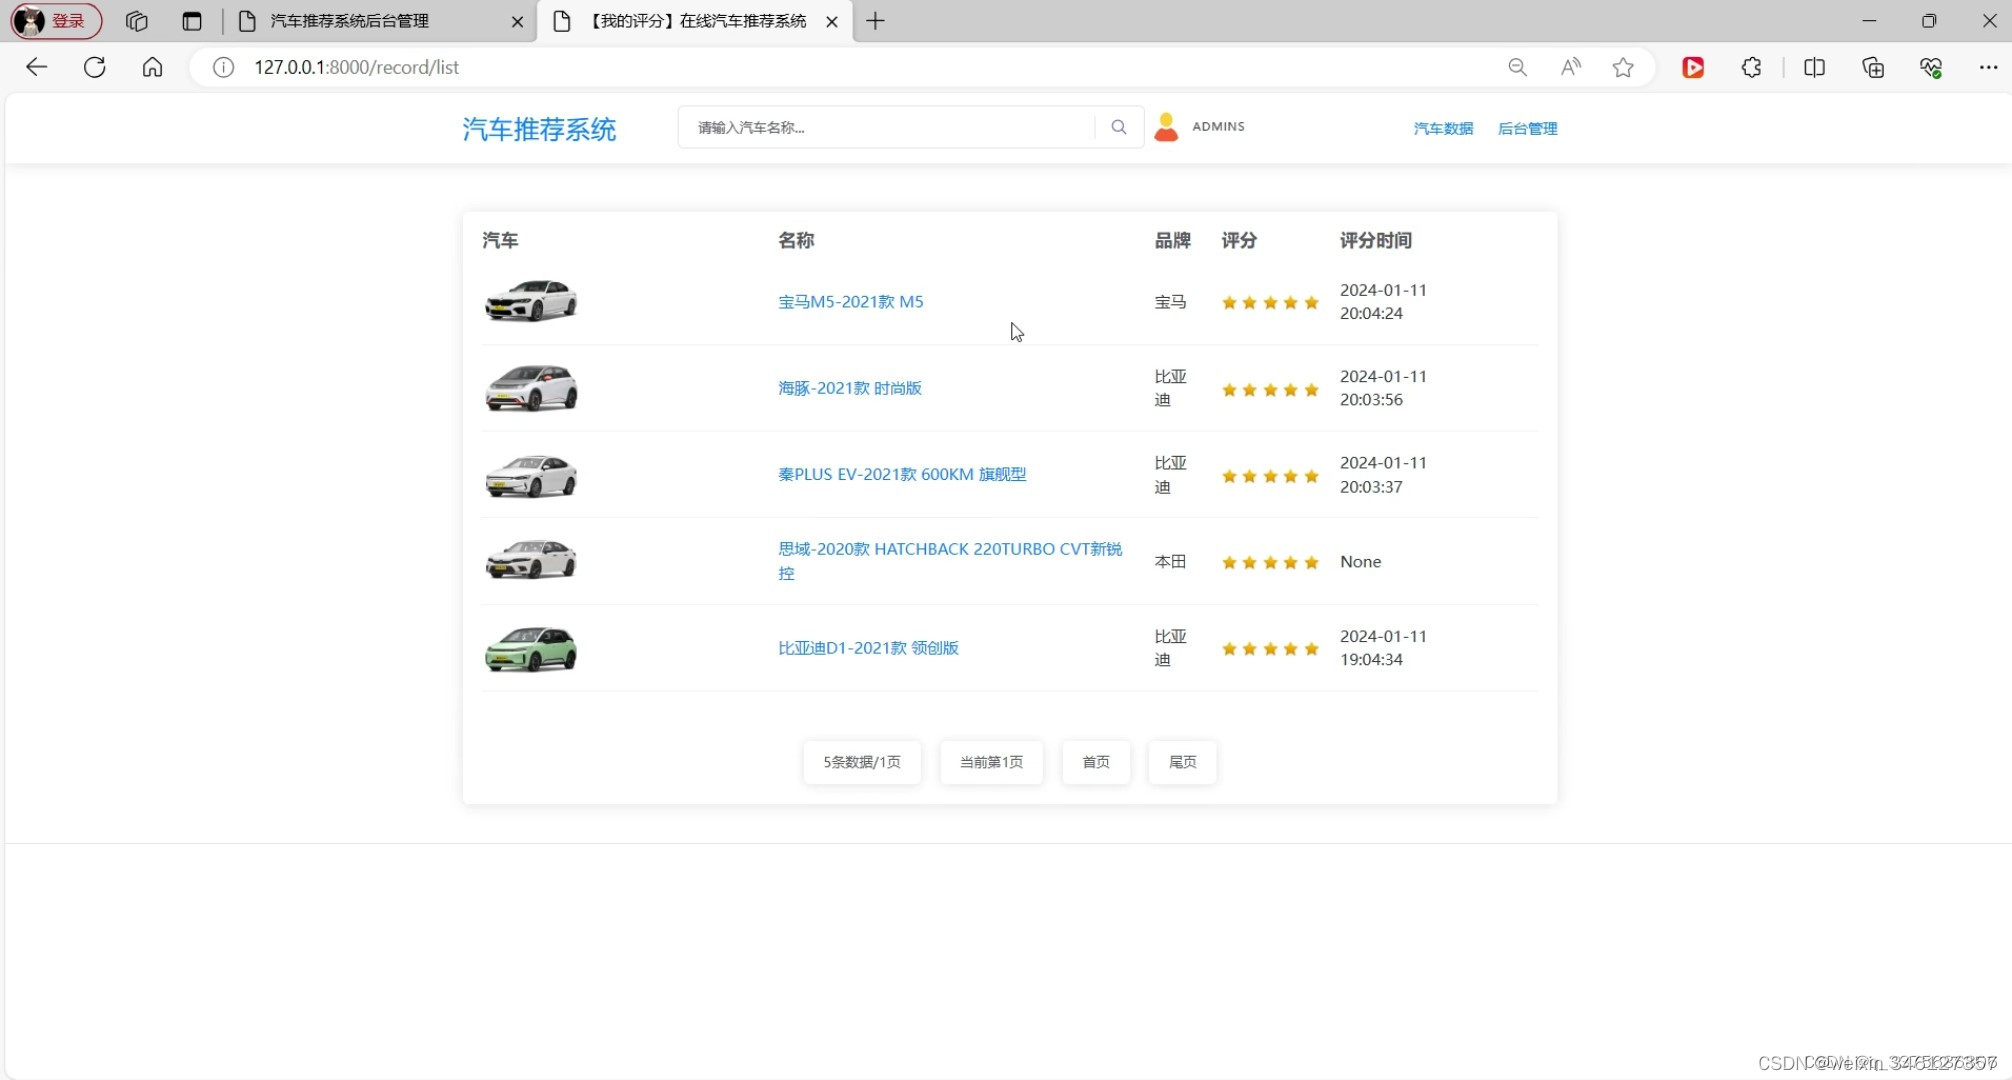Screen dimensions: 2012x1080
Task: Click the browser home icon
Action: click(152, 67)
